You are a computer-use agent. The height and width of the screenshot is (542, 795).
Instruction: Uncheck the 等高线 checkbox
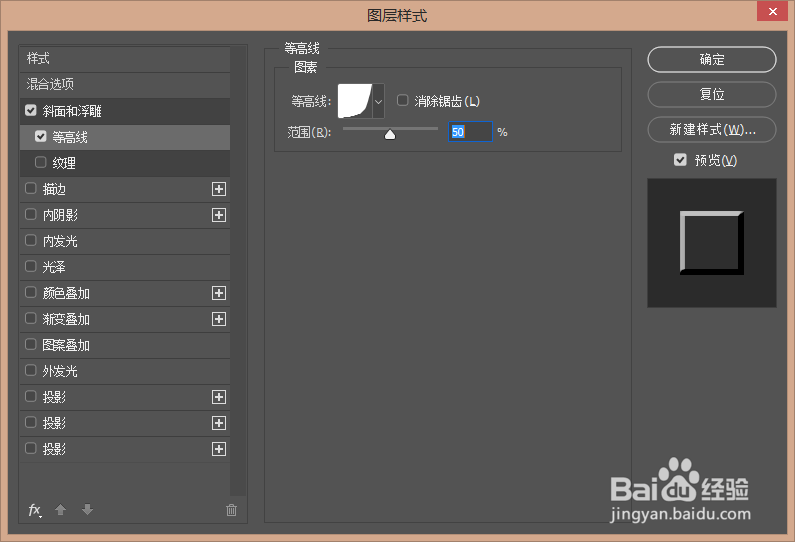tap(41, 136)
